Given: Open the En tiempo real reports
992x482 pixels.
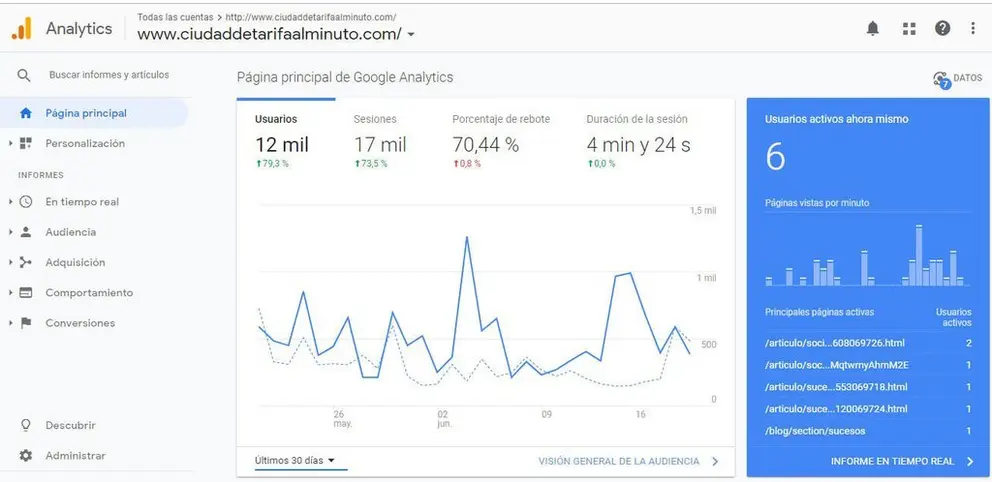Looking at the screenshot, I should click(x=82, y=202).
